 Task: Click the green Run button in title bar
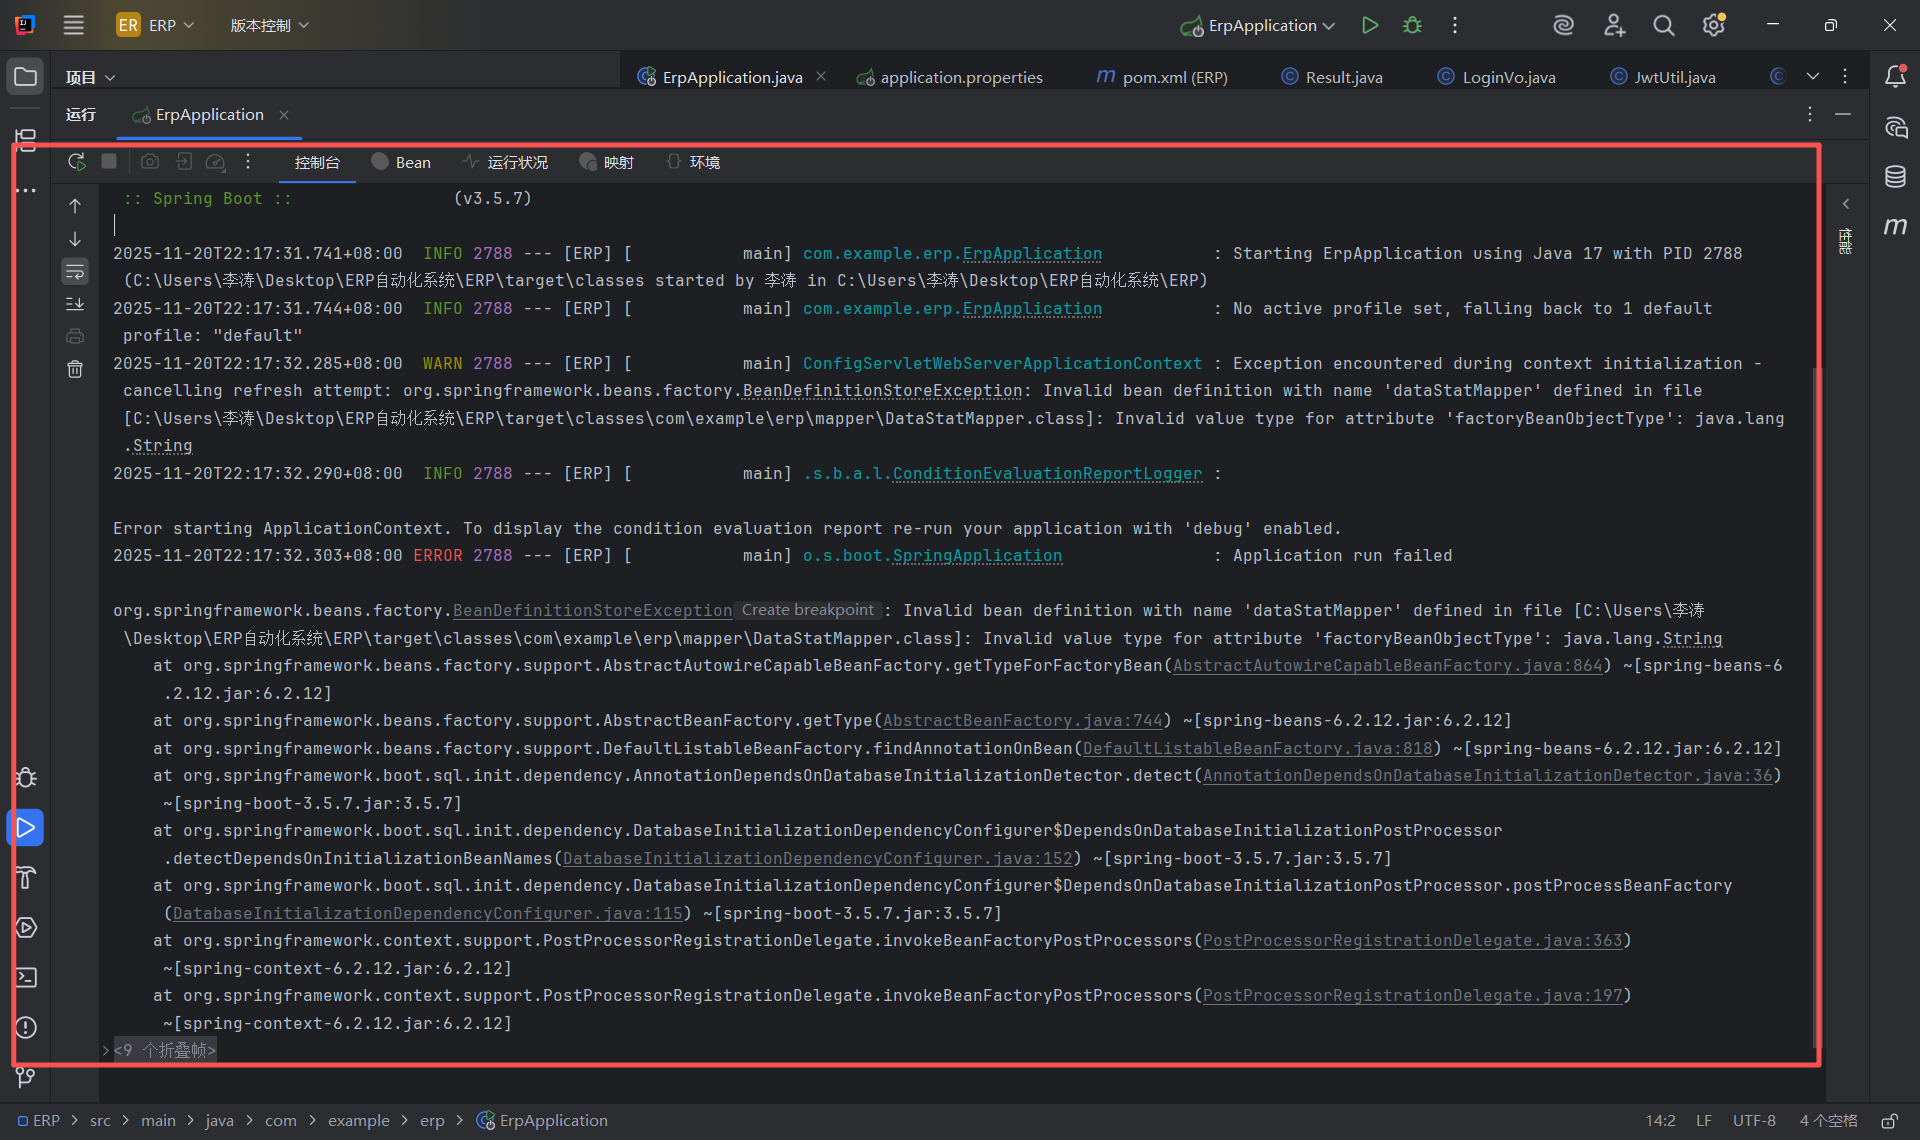coord(1370,25)
